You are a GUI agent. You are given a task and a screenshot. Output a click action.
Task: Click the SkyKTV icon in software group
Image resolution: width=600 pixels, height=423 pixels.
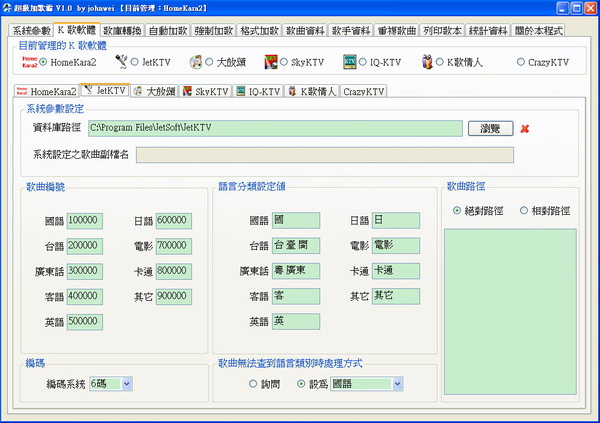[271, 62]
